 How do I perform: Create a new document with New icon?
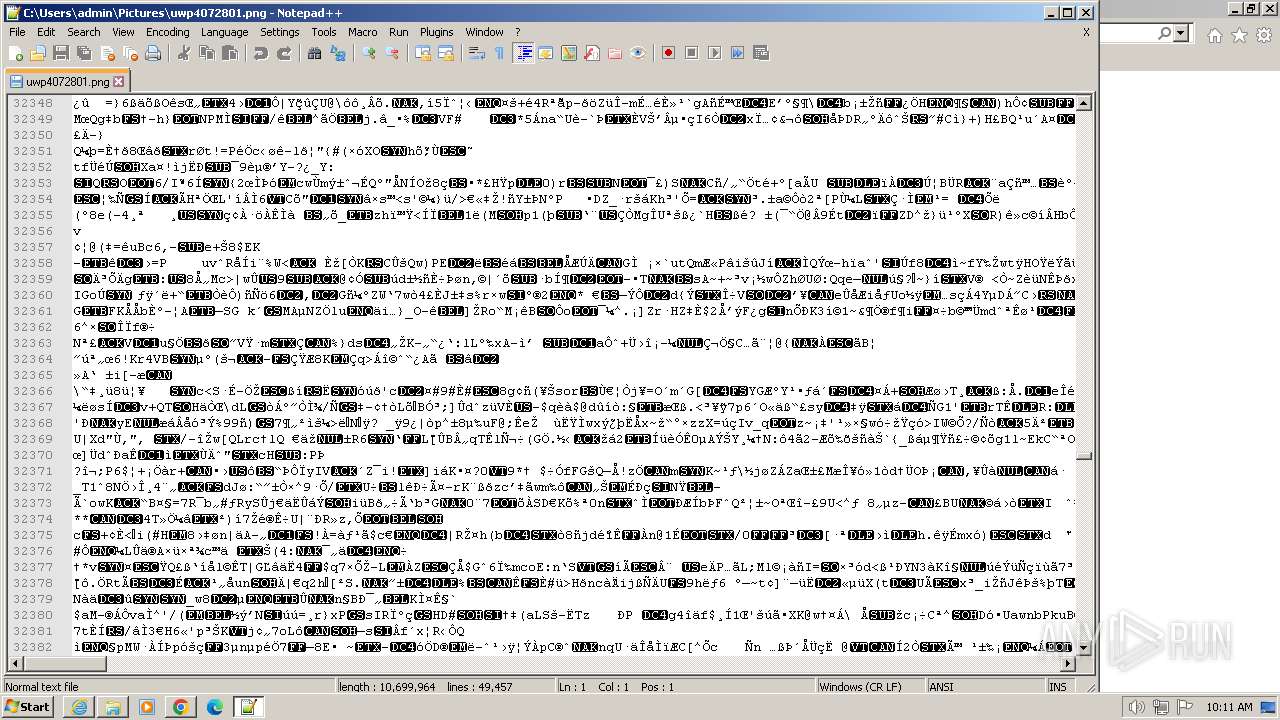[x=17, y=53]
